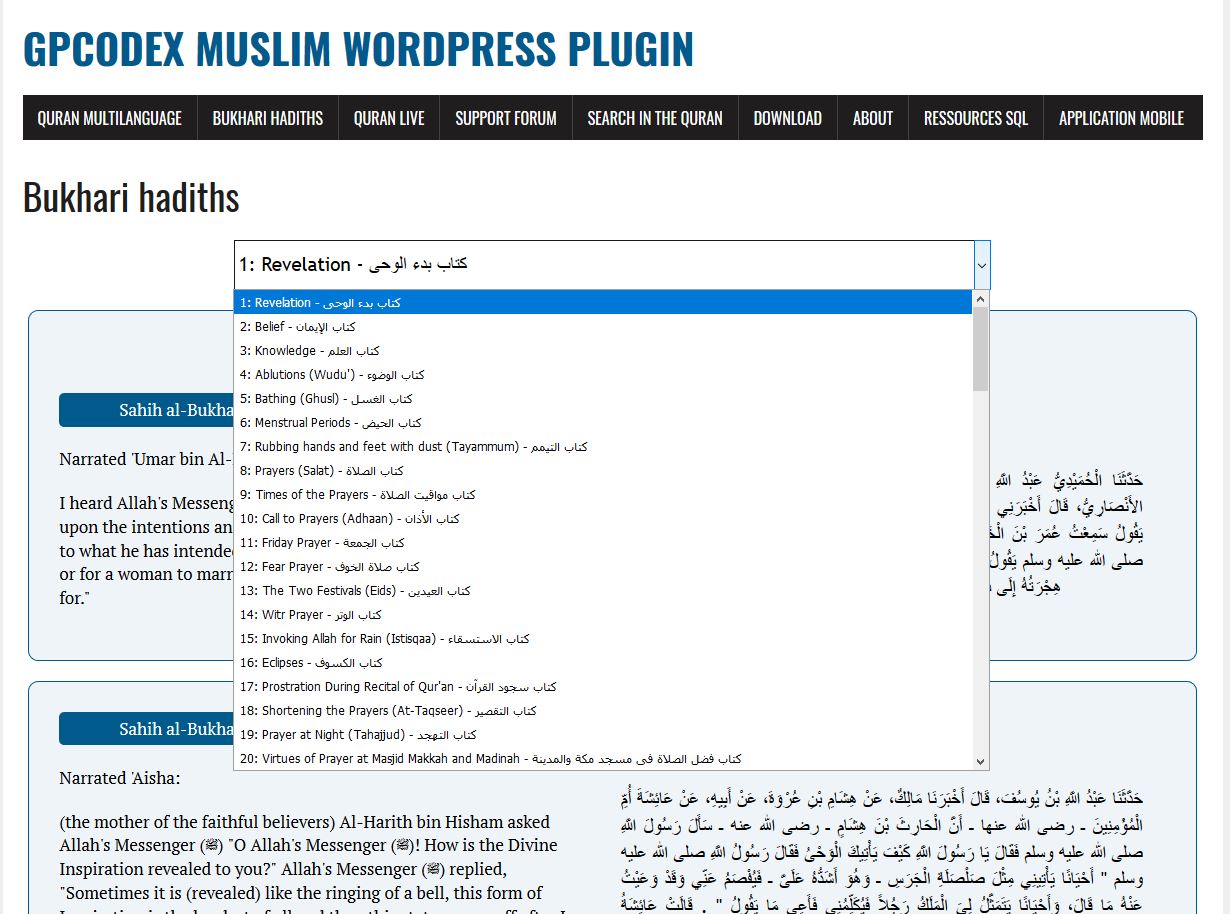Select option 13: The Two Festivals (Eids)
1230x914 pixels.
(603, 590)
